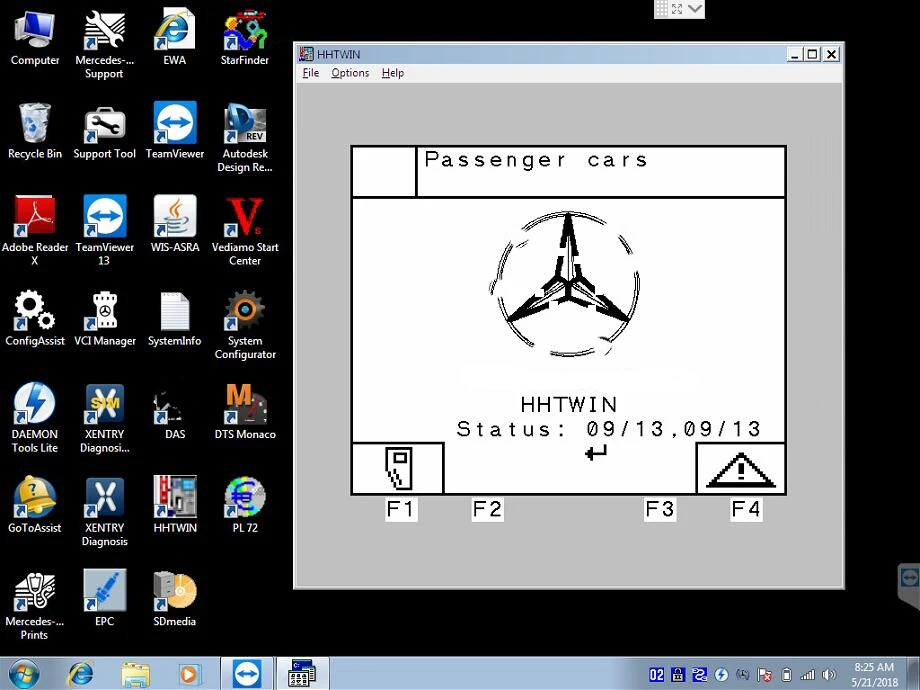
Task: Launch DAEMON Tools Lite
Action: coord(35,419)
